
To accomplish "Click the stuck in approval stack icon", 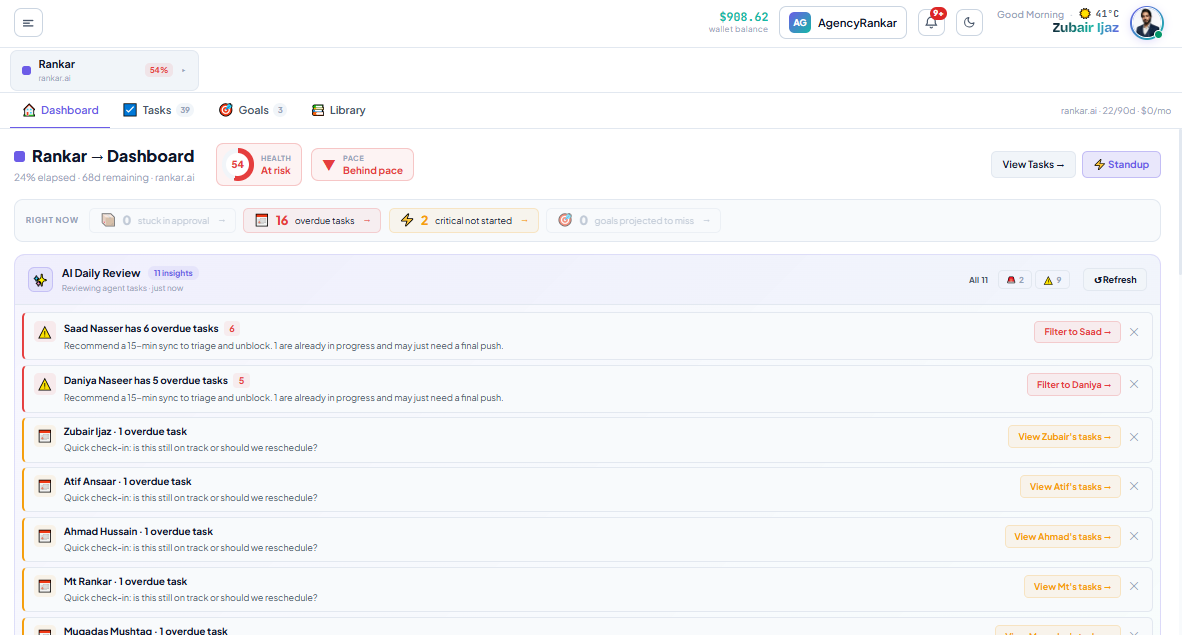I will (108, 220).
